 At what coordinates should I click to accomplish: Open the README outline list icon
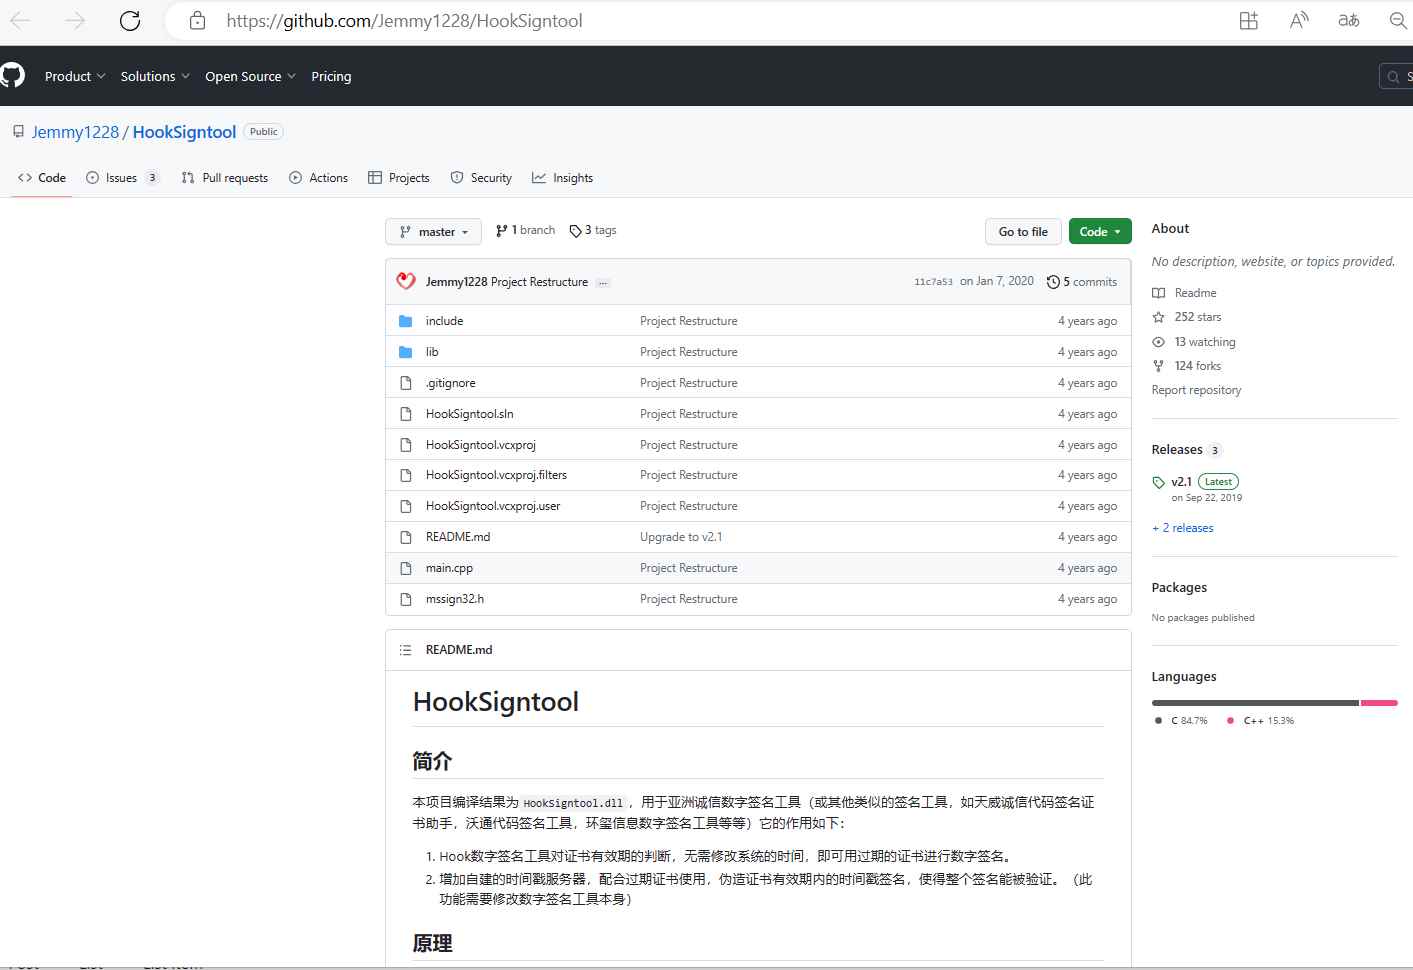tap(406, 650)
